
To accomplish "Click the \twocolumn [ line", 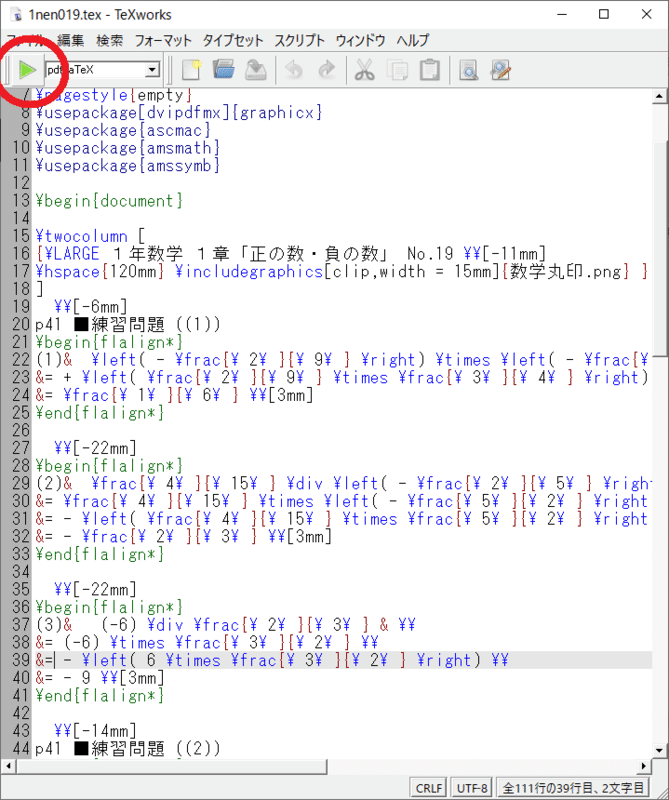I will pos(90,236).
